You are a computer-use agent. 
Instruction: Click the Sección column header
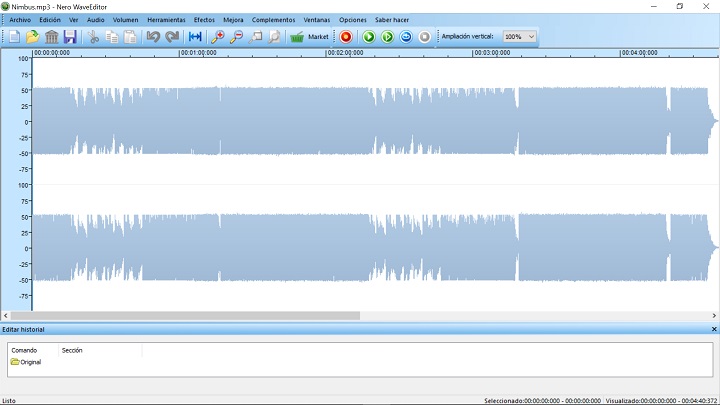pos(72,350)
